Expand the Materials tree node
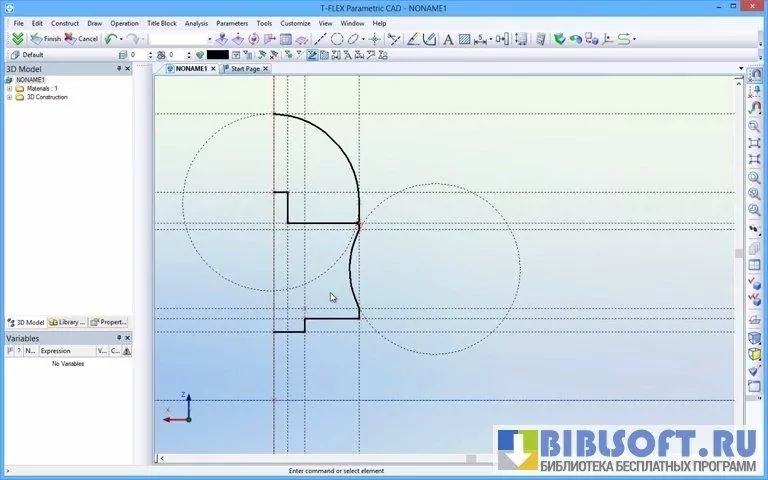 coord(9,88)
